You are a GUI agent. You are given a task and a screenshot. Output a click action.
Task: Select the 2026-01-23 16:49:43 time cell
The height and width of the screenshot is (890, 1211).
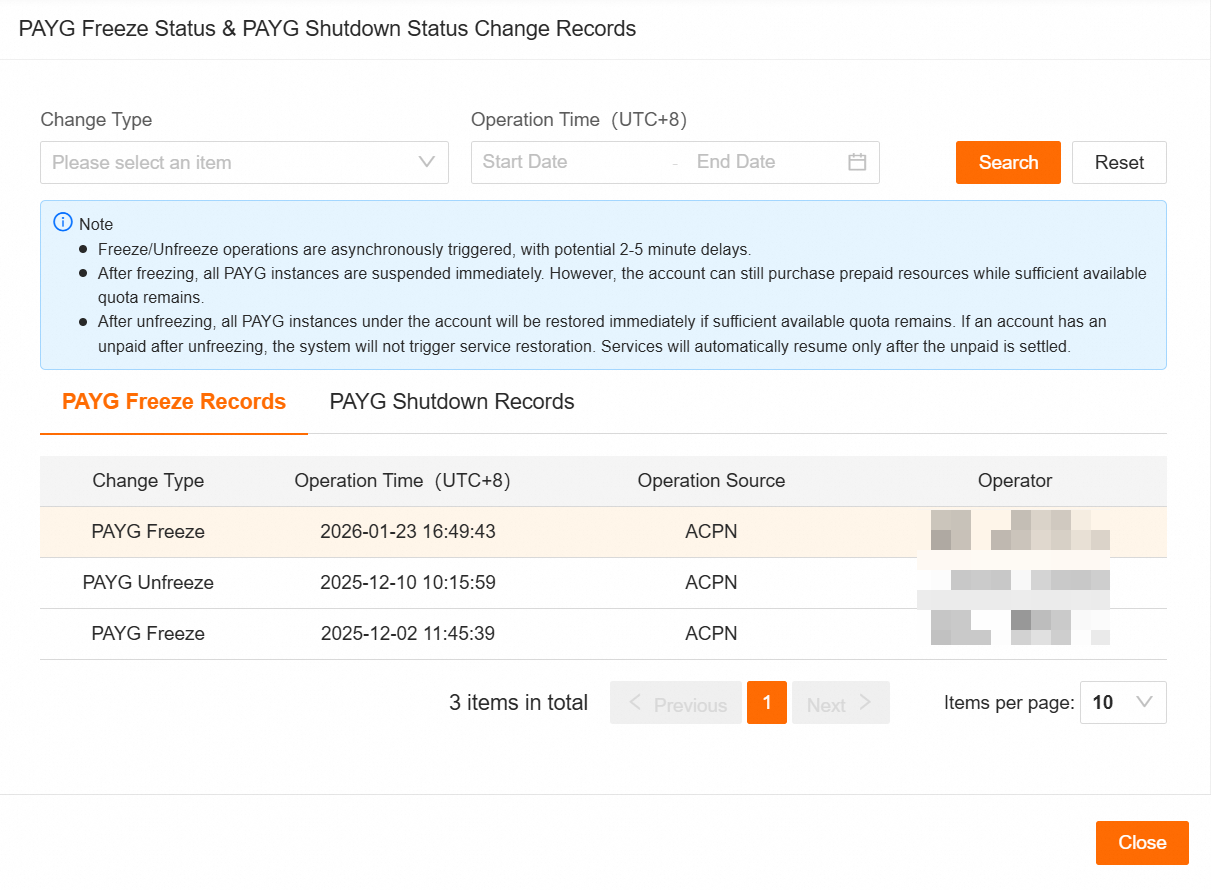click(x=408, y=532)
